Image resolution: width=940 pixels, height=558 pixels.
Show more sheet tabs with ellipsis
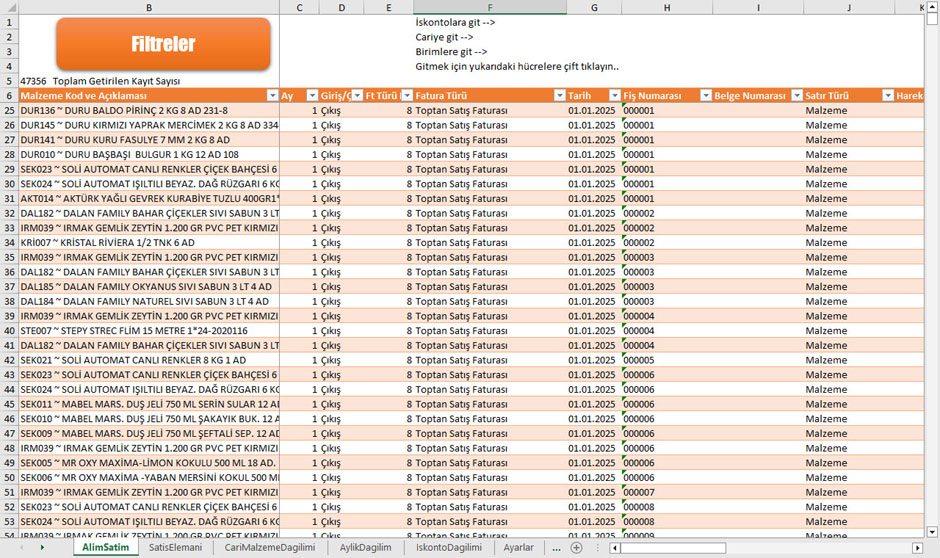pos(556,548)
